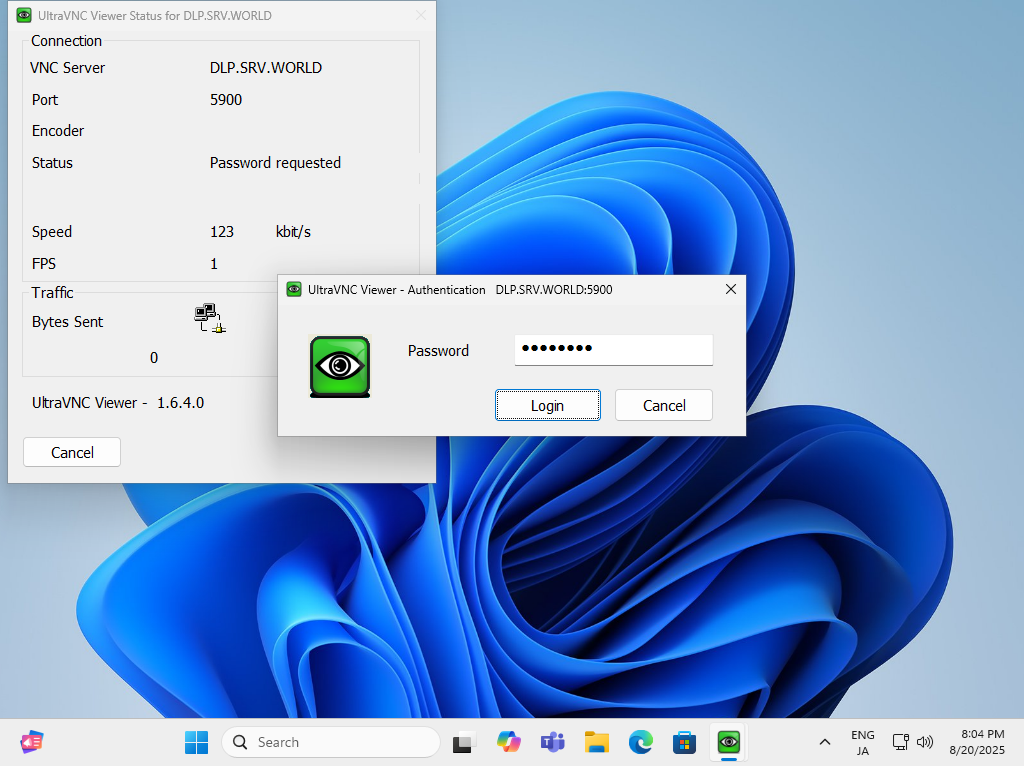Screen dimensions: 1024x766
Task: Click the version text 1.6.4.0
Action: point(180,403)
